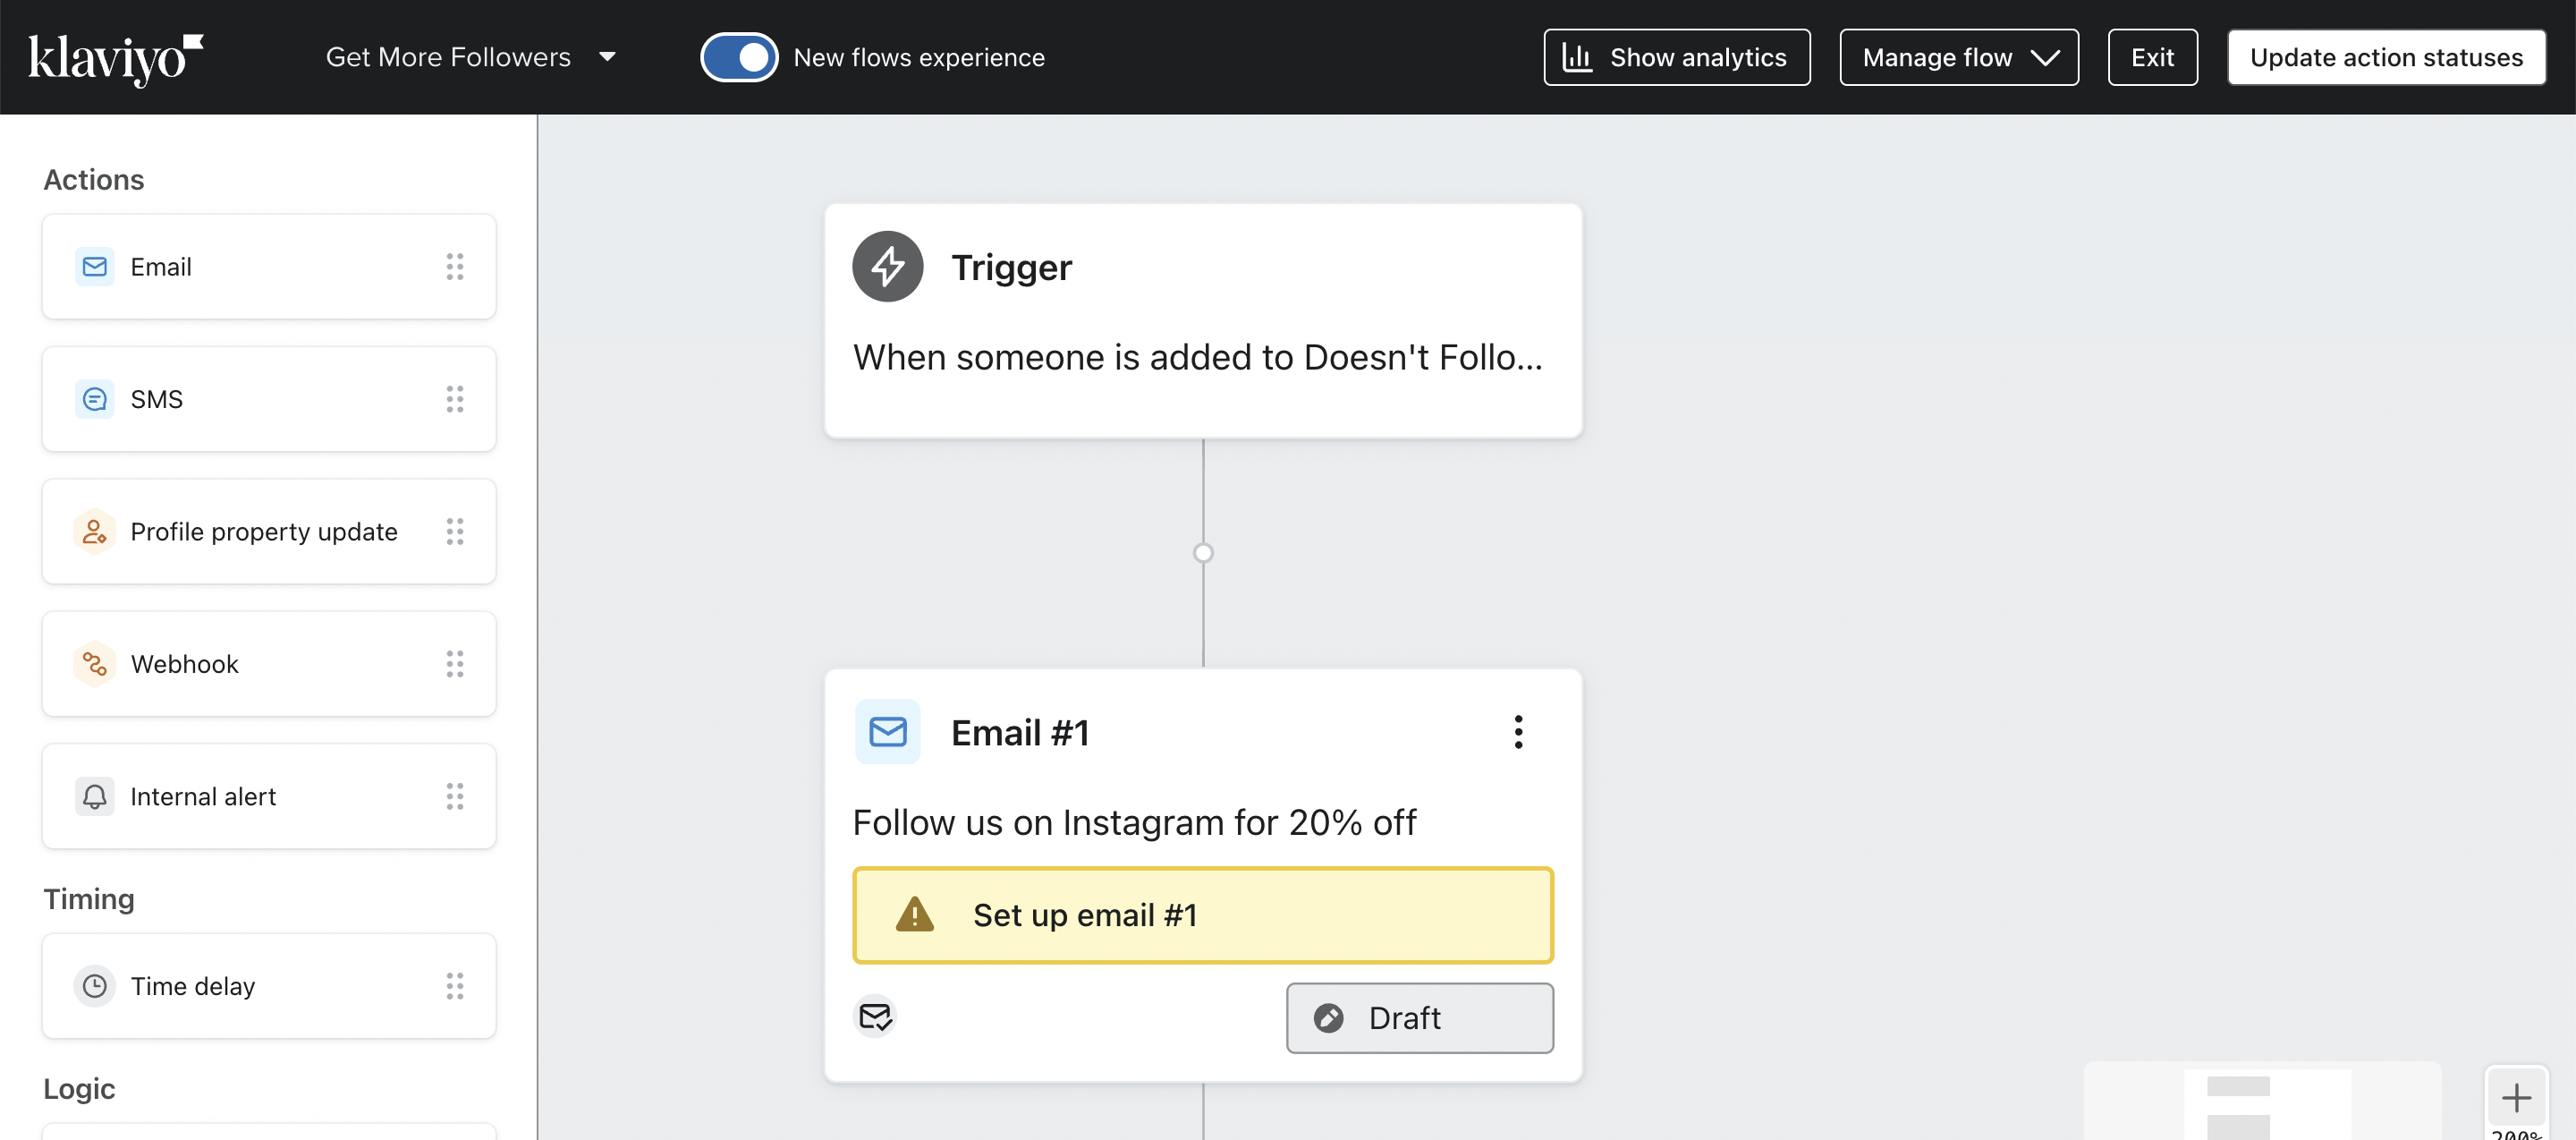Click the zoom in plus control
Image resolution: width=2576 pixels, height=1140 pixels.
[2518, 1098]
